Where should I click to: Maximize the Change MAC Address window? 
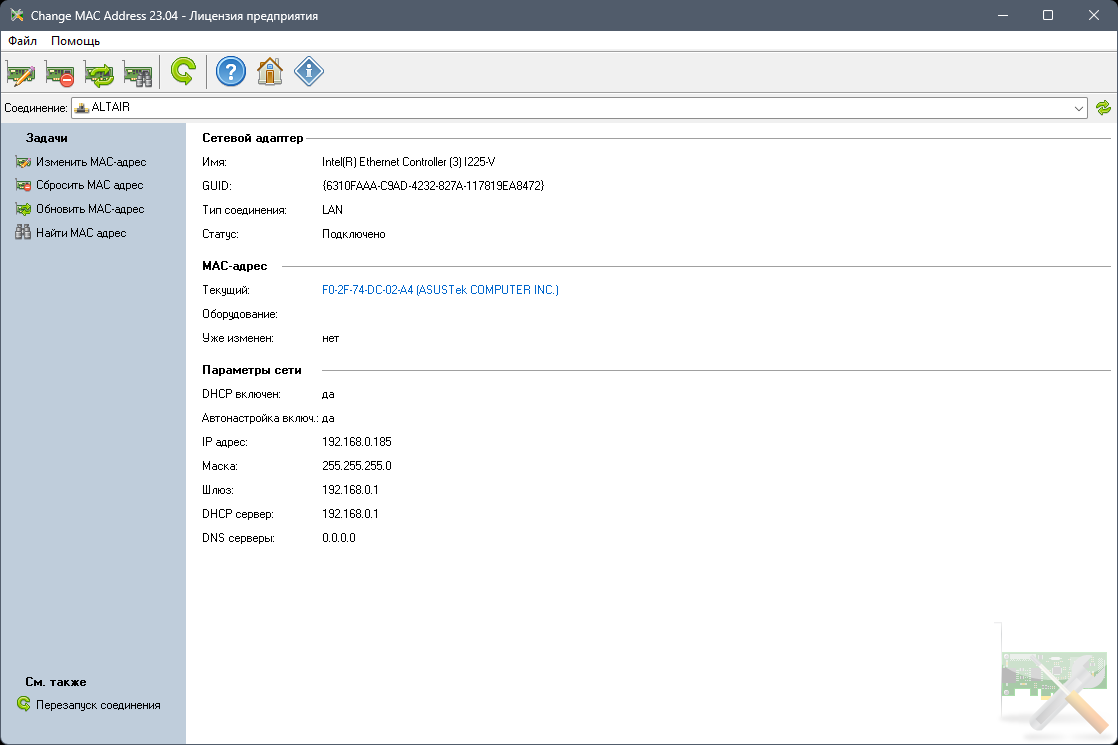tap(1047, 15)
